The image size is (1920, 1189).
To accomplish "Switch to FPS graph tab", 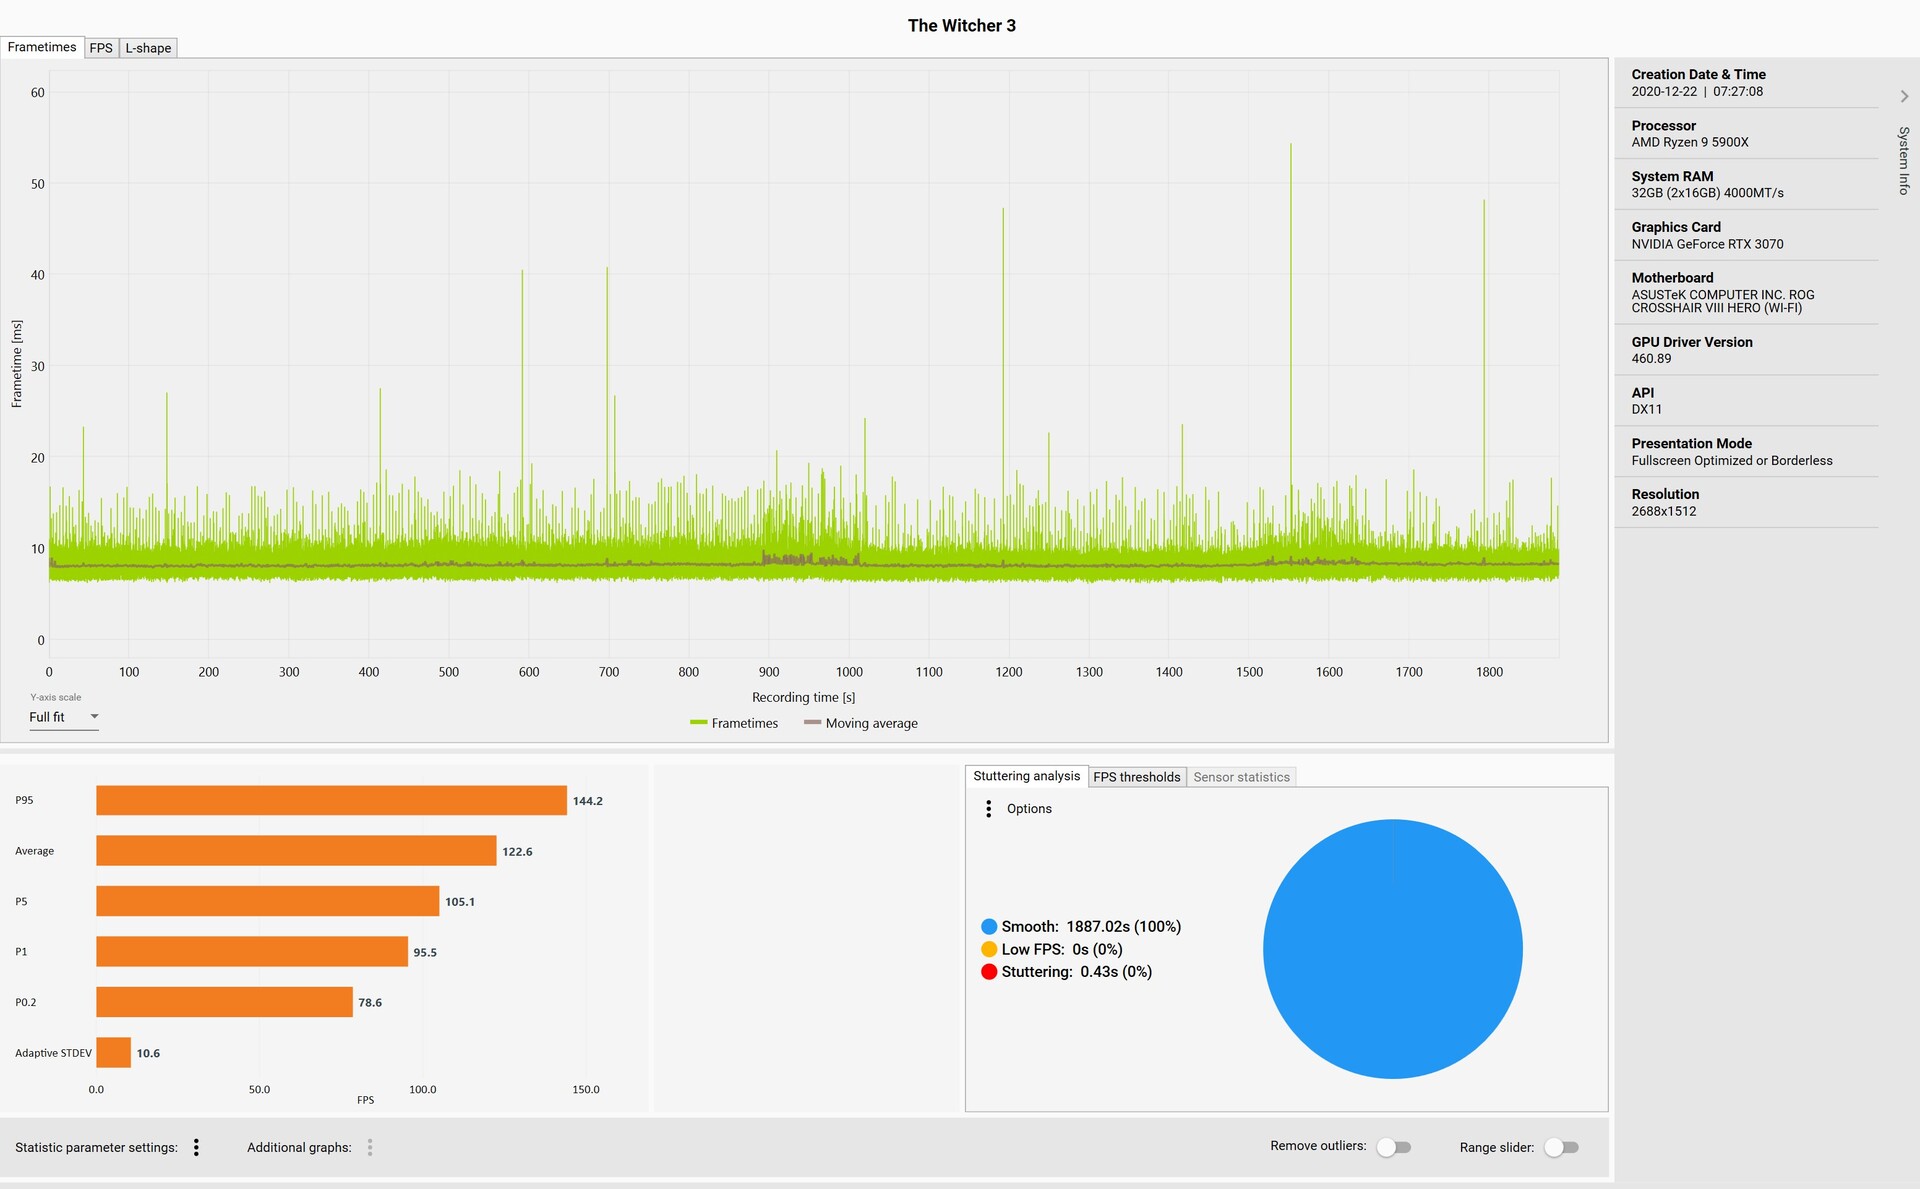I will (x=101, y=48).
